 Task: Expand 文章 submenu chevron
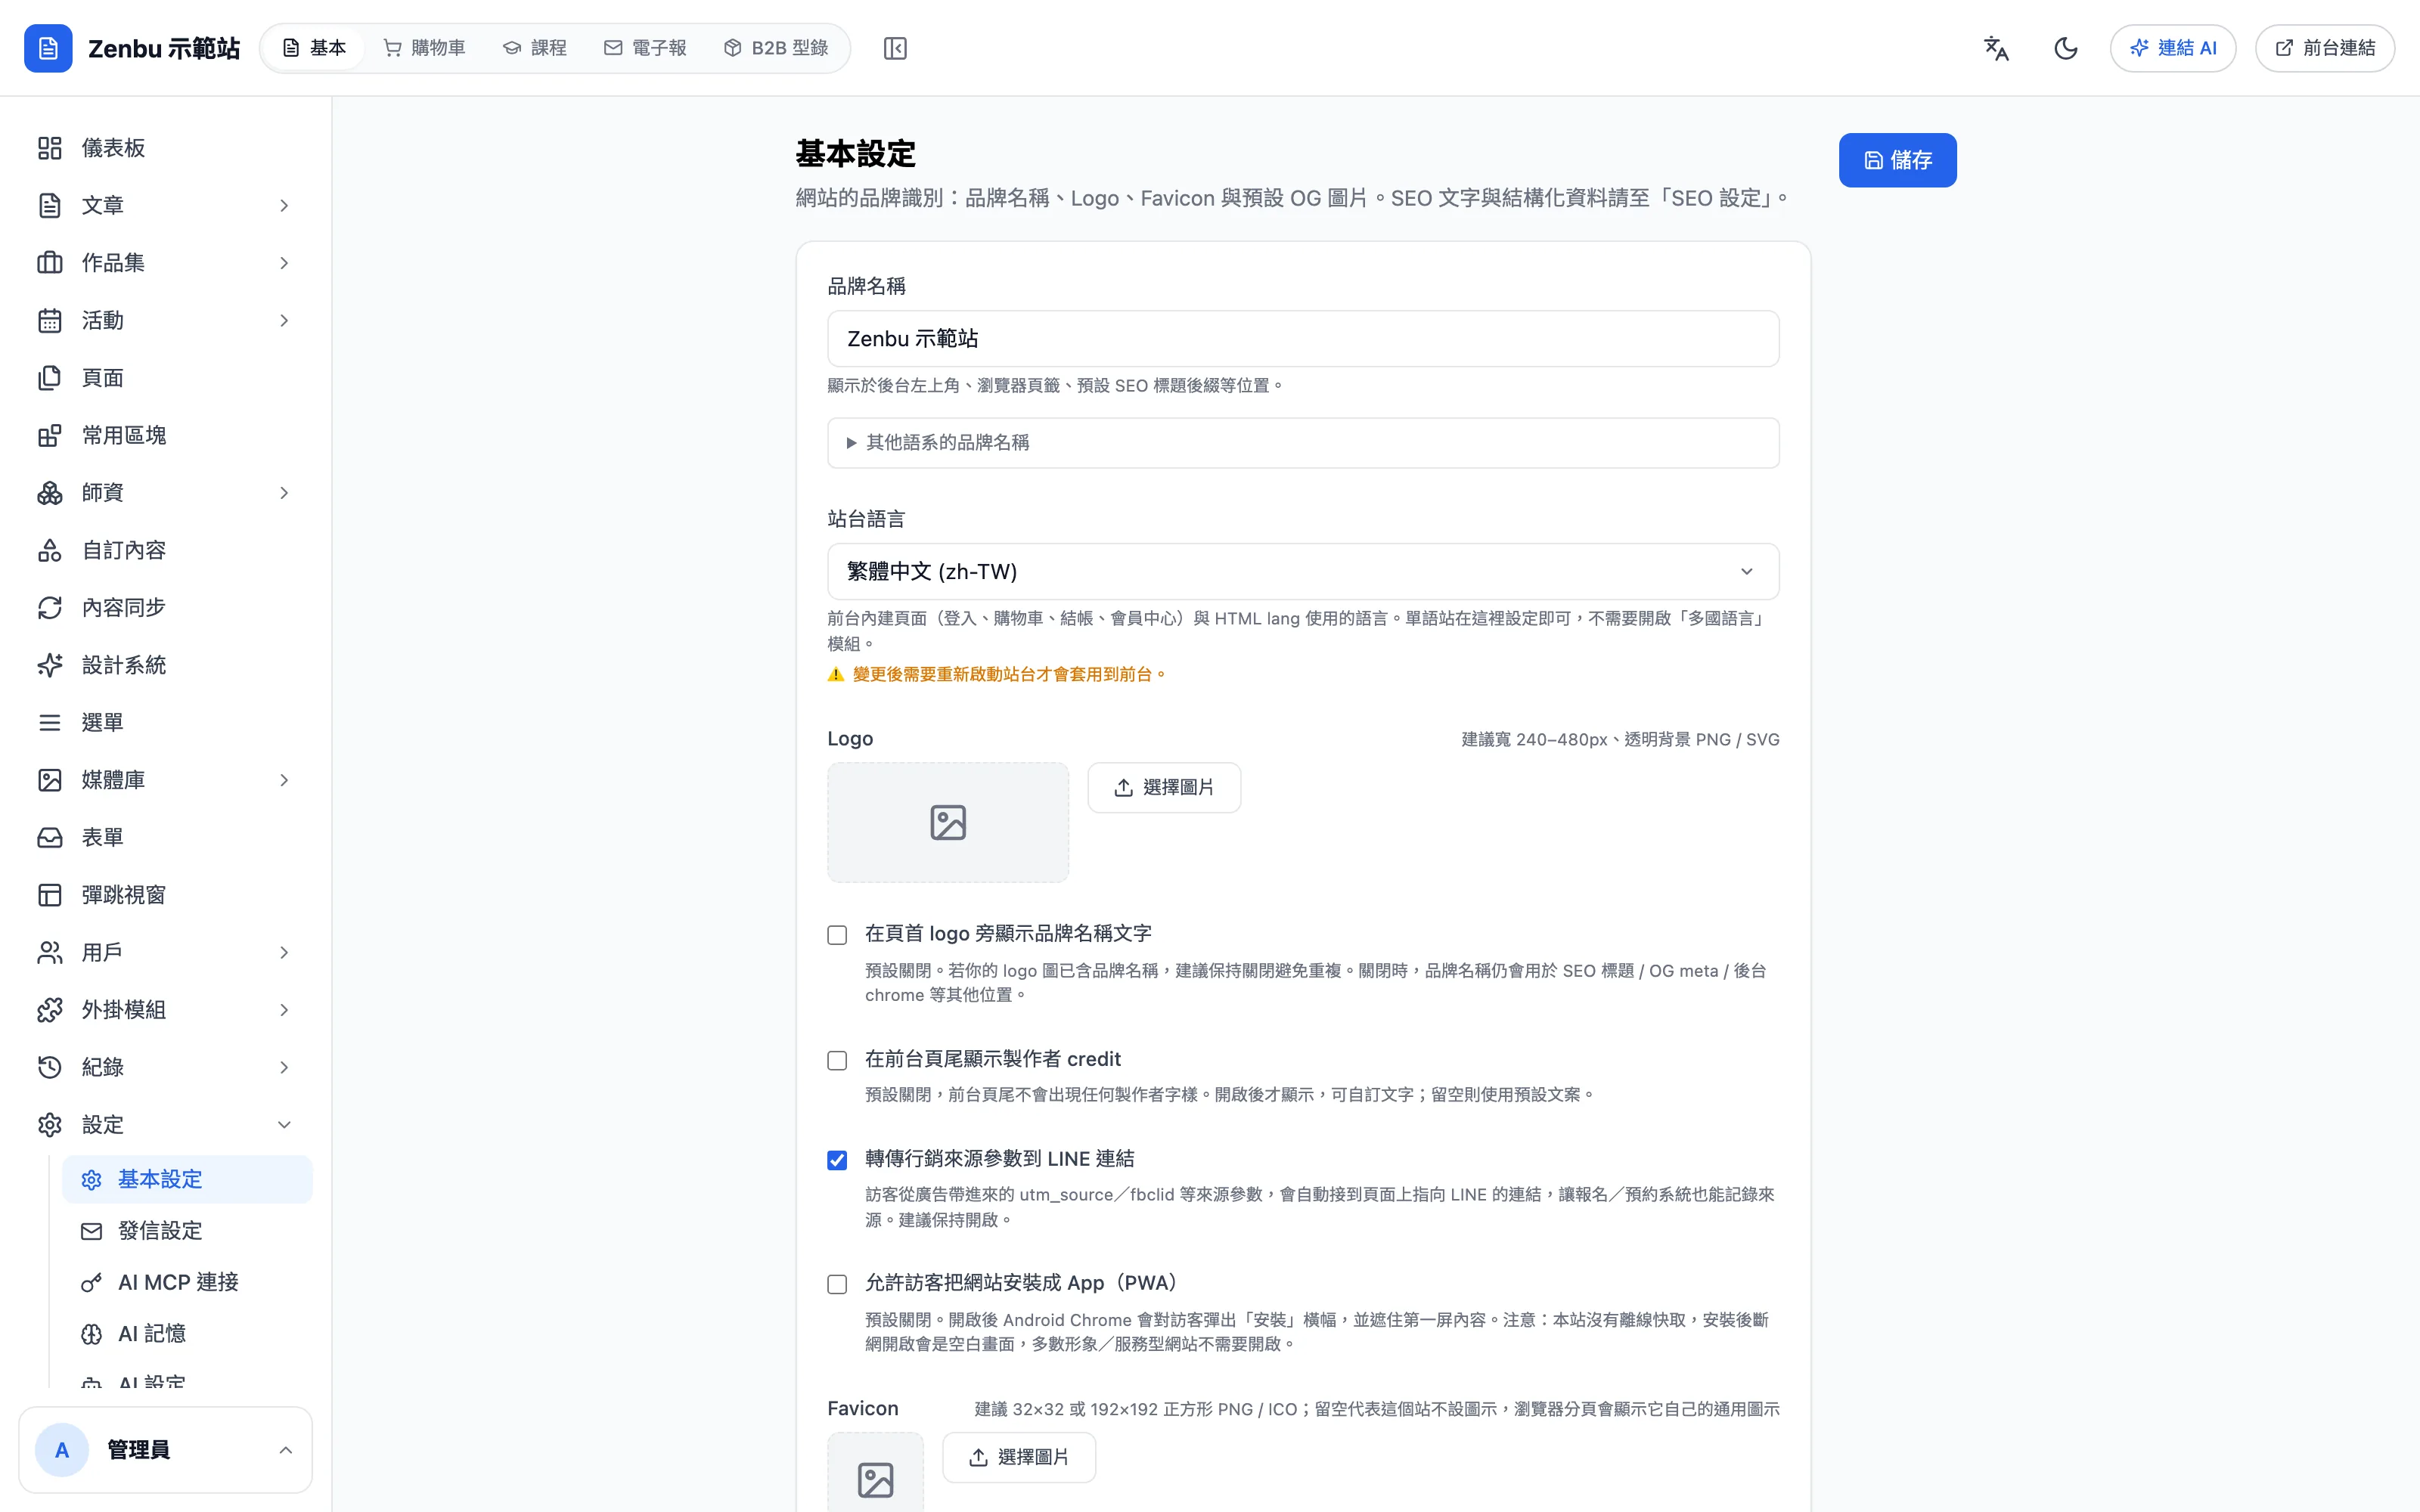tap(284, 205)
